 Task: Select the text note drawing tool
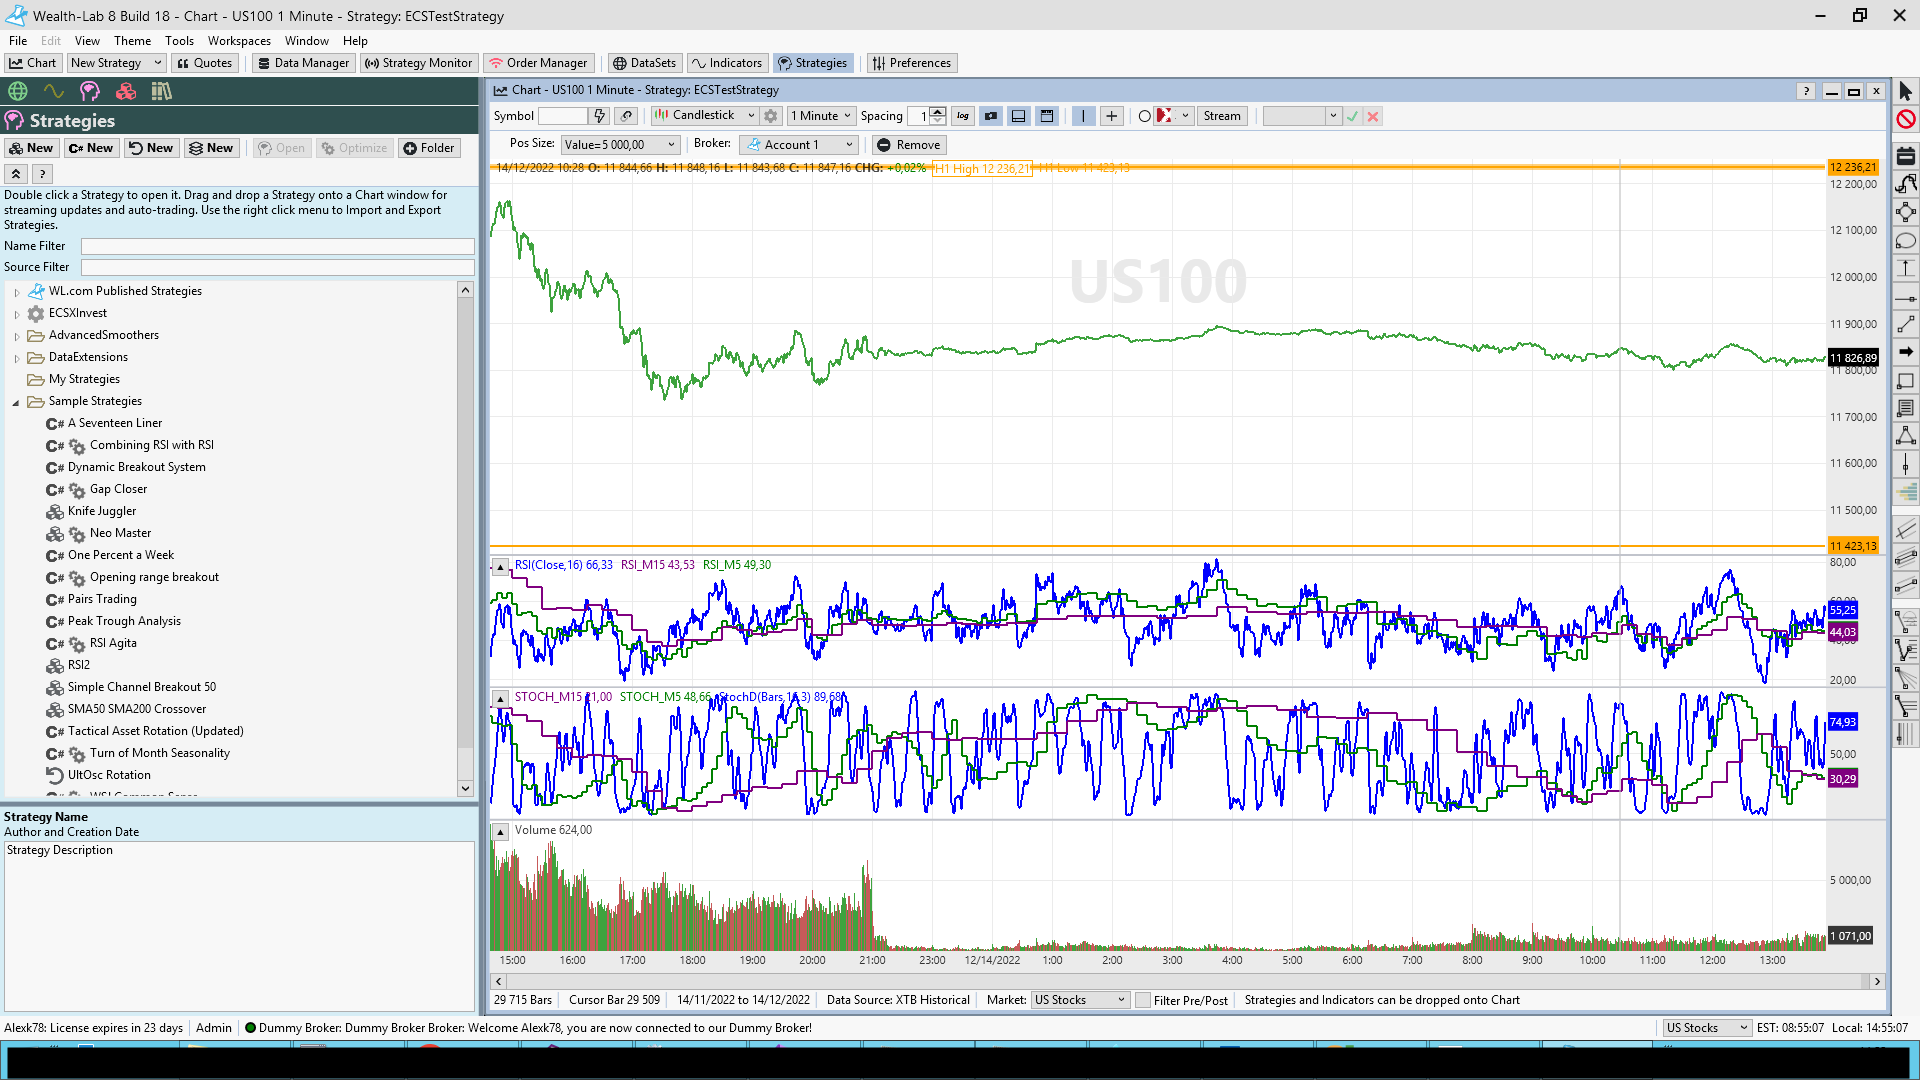coord(1905,408)
